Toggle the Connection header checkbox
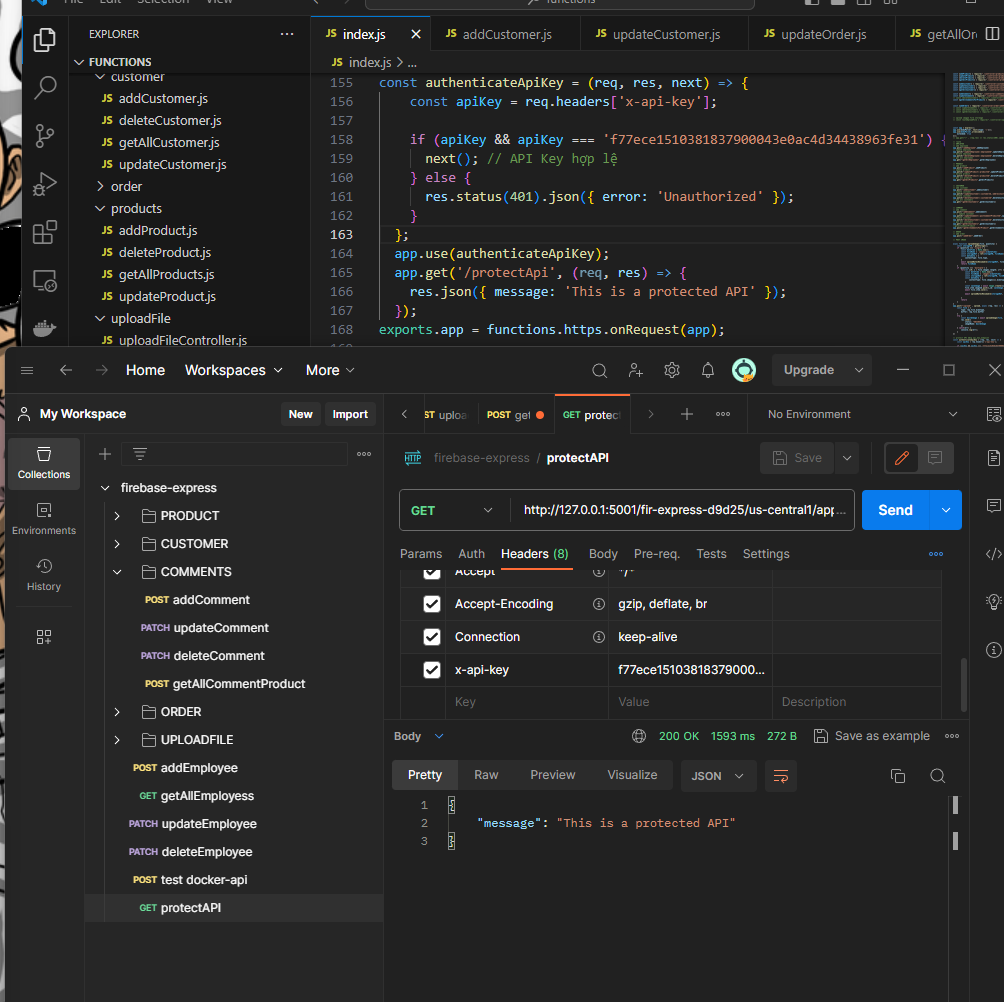The image size is (1004, 1002). [x=432, y=637]
